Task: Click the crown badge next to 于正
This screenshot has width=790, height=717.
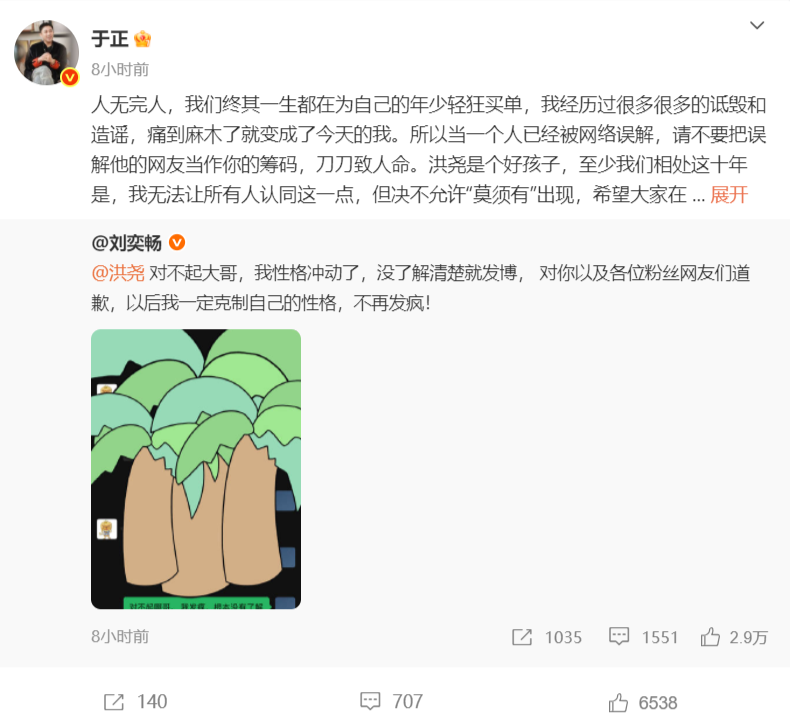Action: (x=143, y=39)
